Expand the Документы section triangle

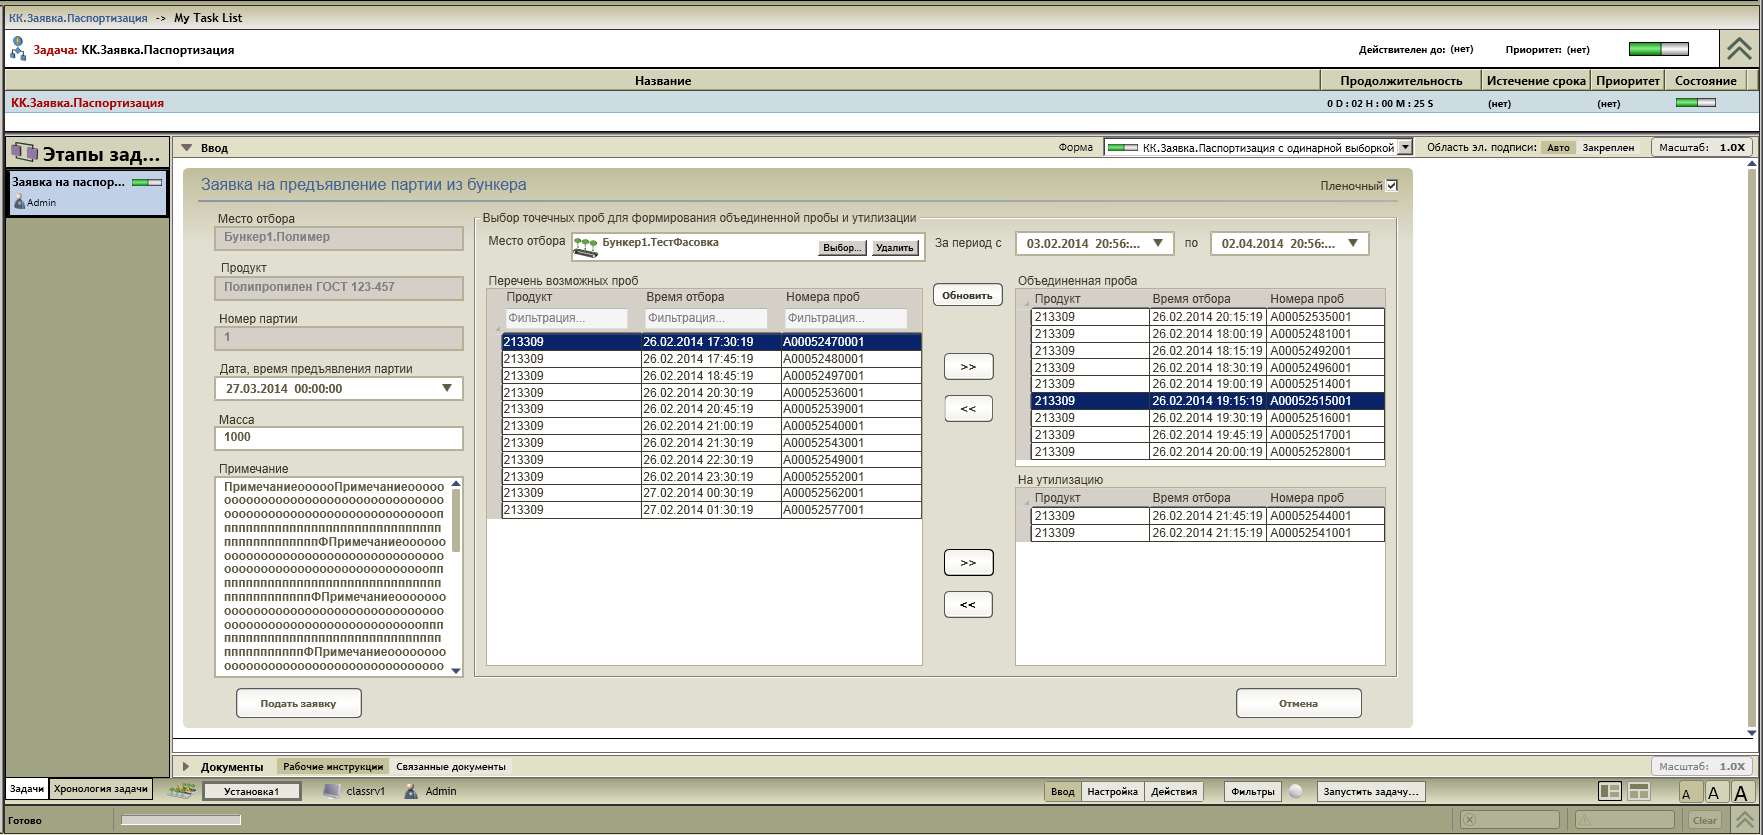186,767
